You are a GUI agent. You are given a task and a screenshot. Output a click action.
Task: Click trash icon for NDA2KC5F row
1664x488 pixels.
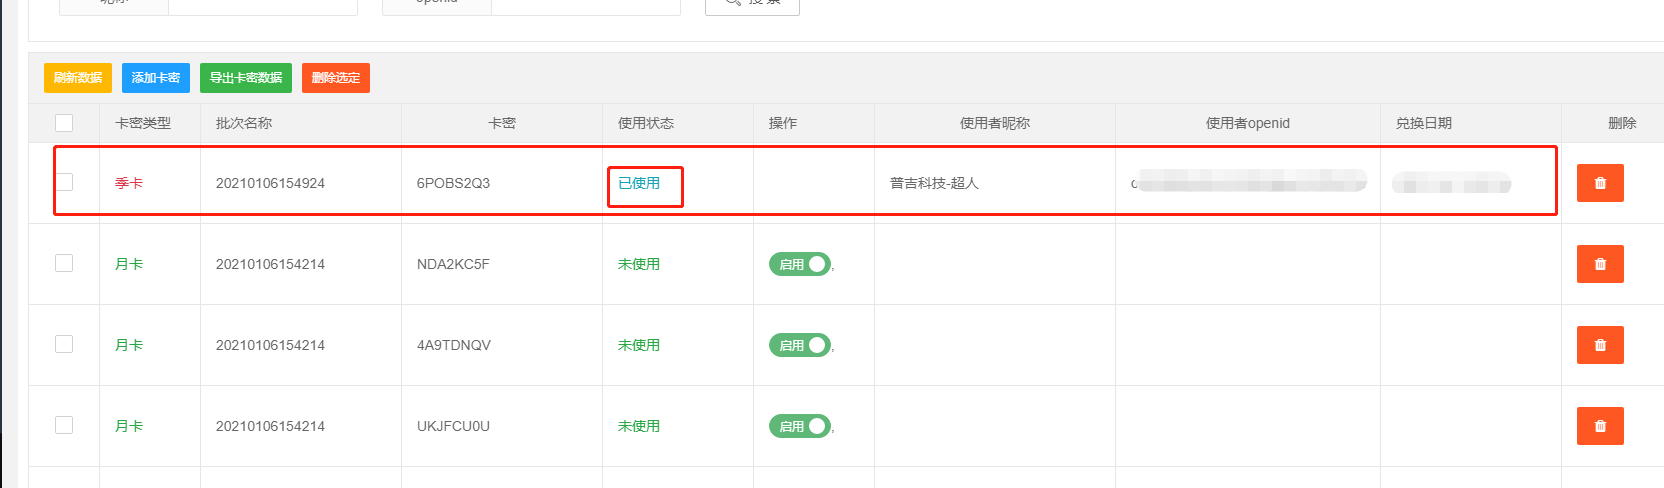pos(1600,264)
